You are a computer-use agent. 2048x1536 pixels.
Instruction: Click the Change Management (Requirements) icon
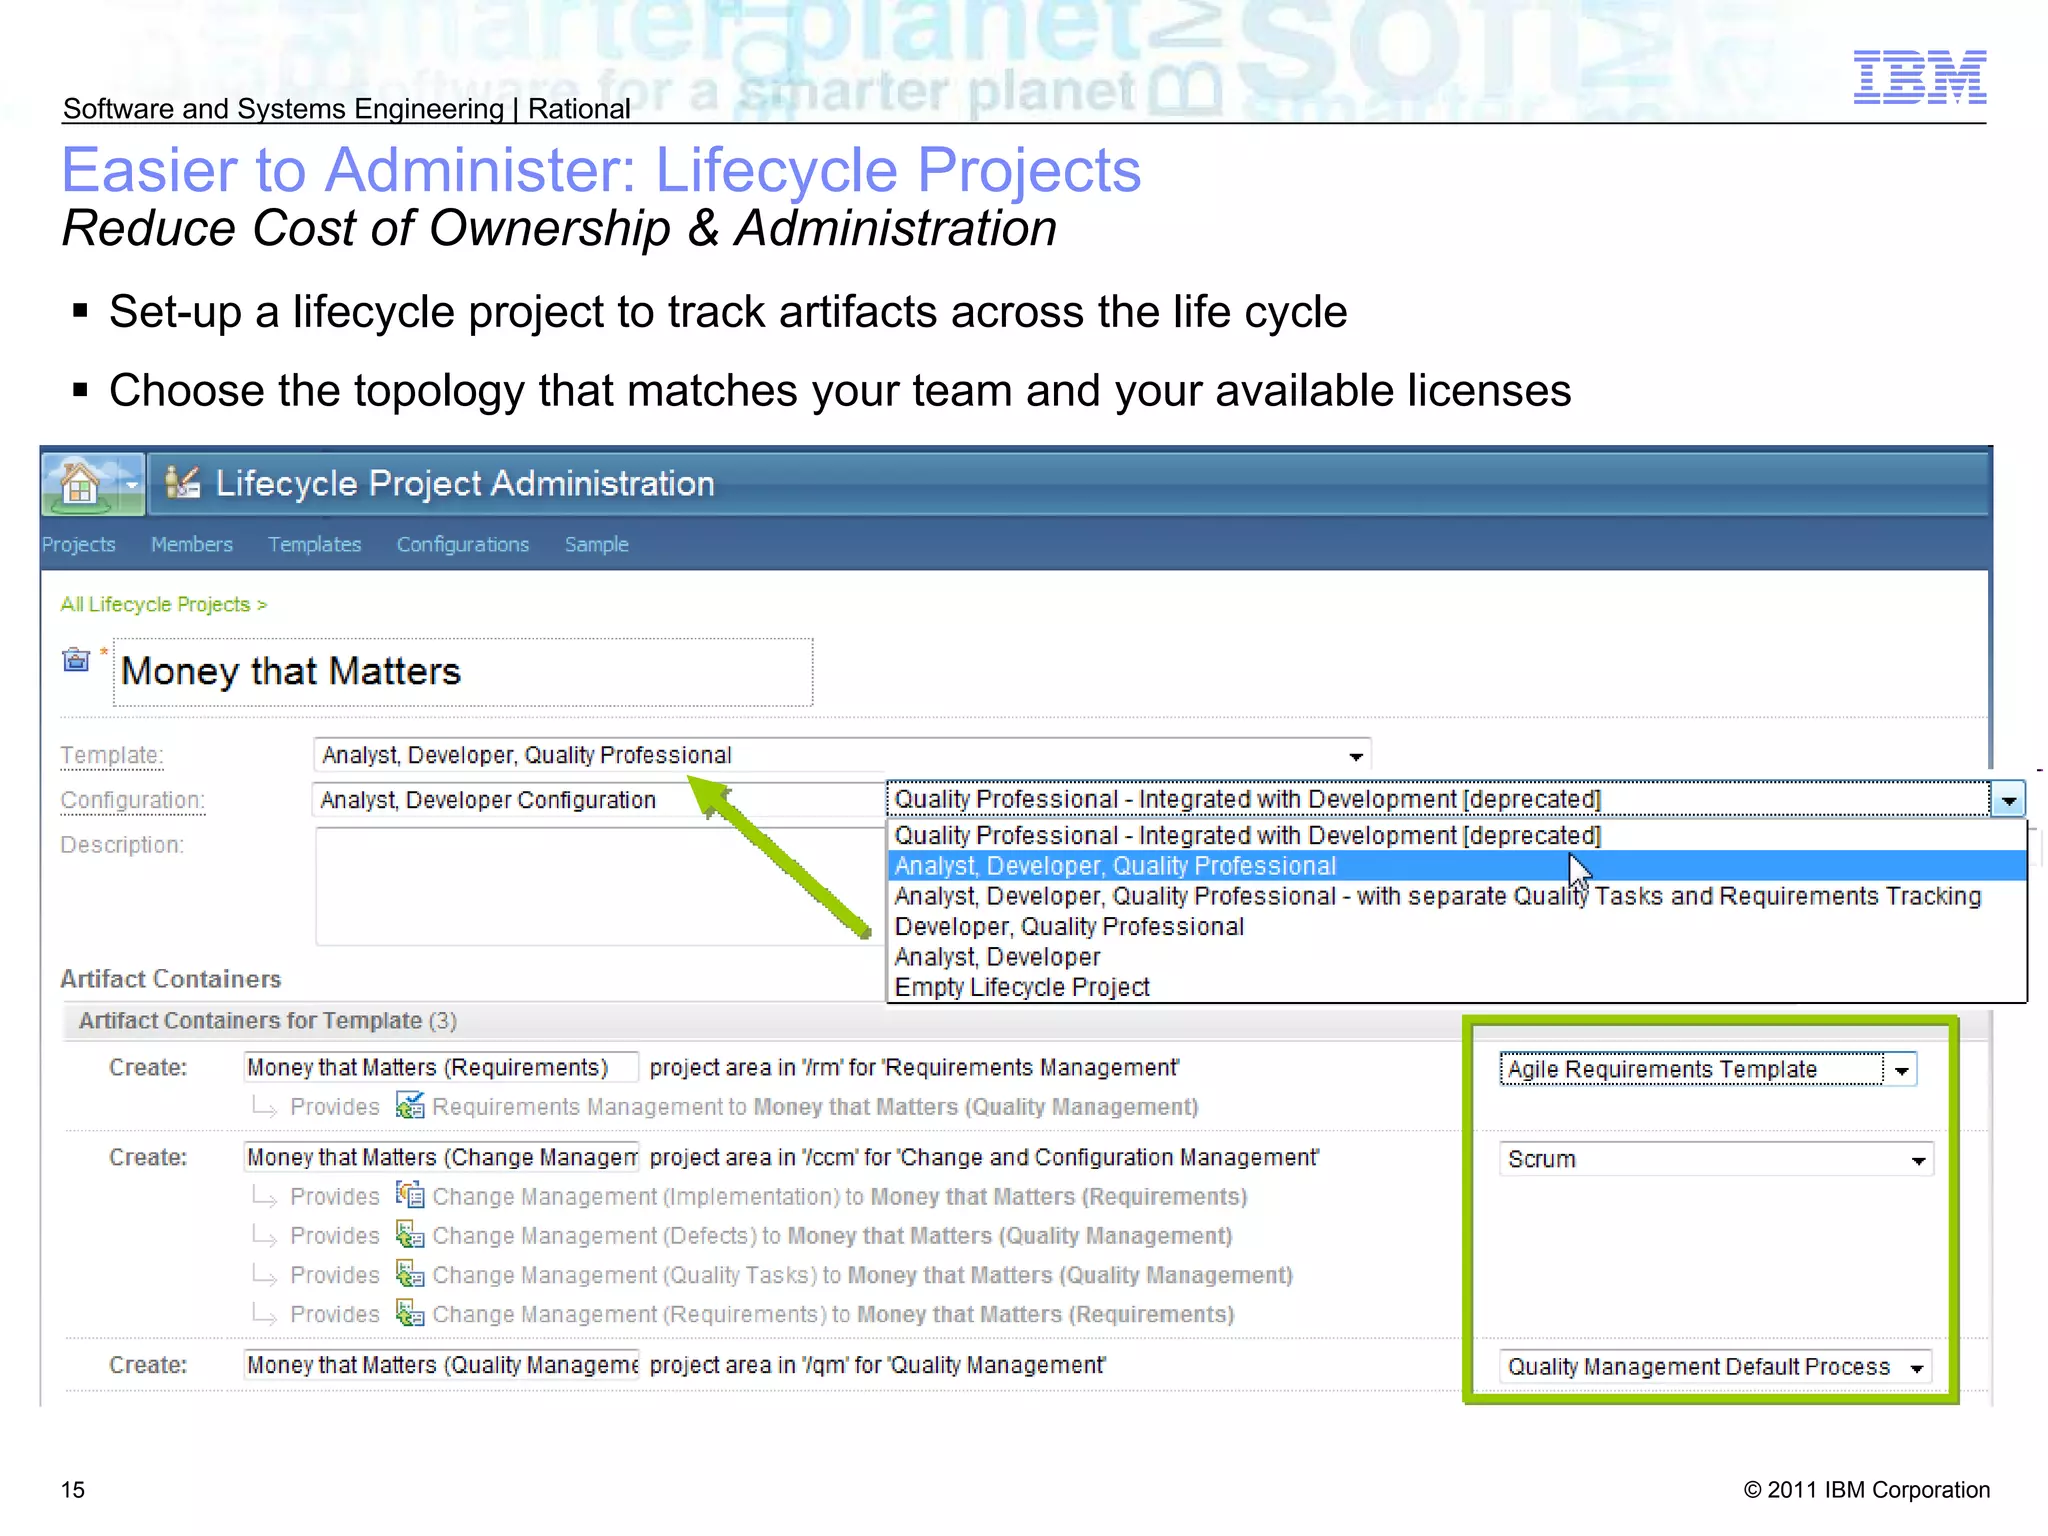410,1313
